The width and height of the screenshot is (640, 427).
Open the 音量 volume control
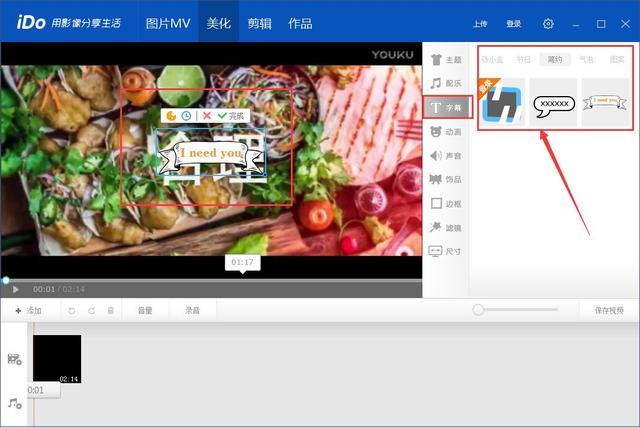(145, 311)
